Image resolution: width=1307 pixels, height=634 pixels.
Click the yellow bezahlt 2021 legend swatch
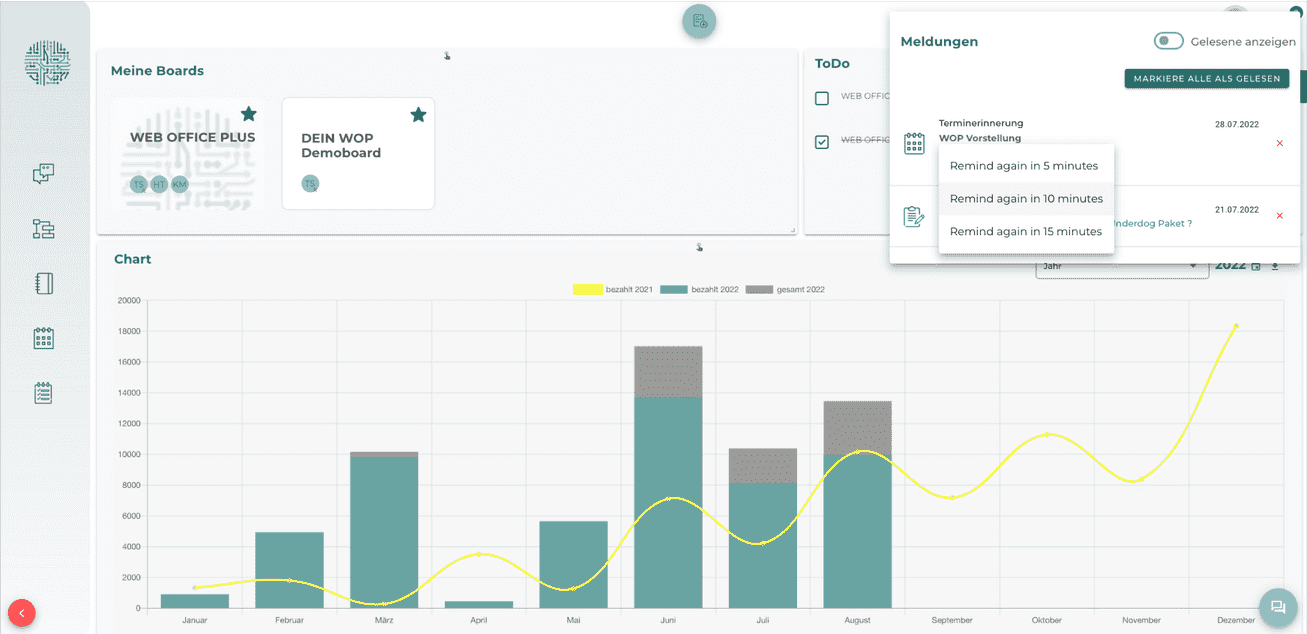point(587,290)
